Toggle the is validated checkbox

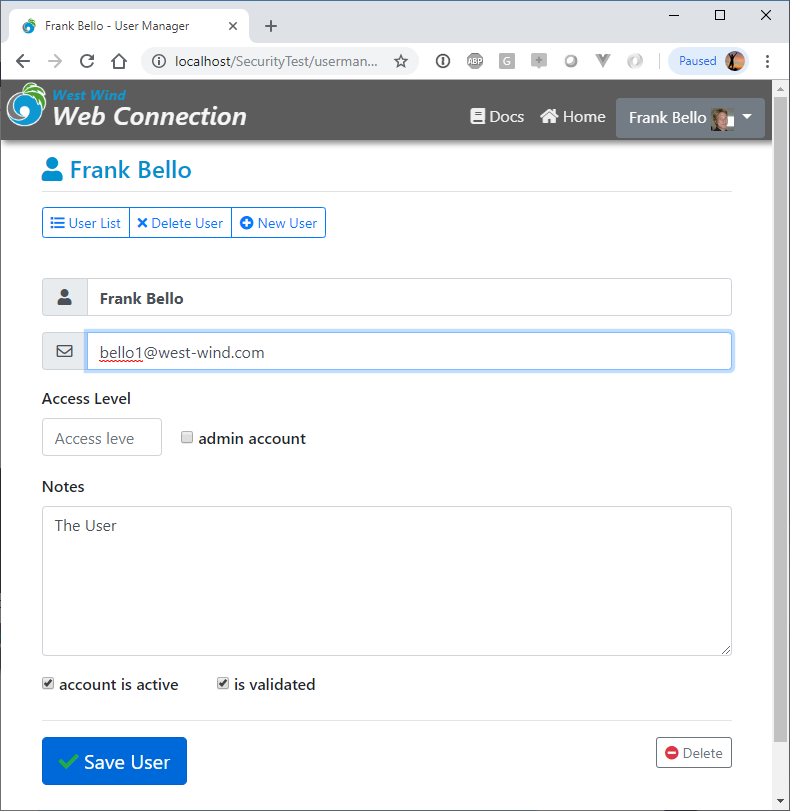pyautogui.click(x=223, y=684)
